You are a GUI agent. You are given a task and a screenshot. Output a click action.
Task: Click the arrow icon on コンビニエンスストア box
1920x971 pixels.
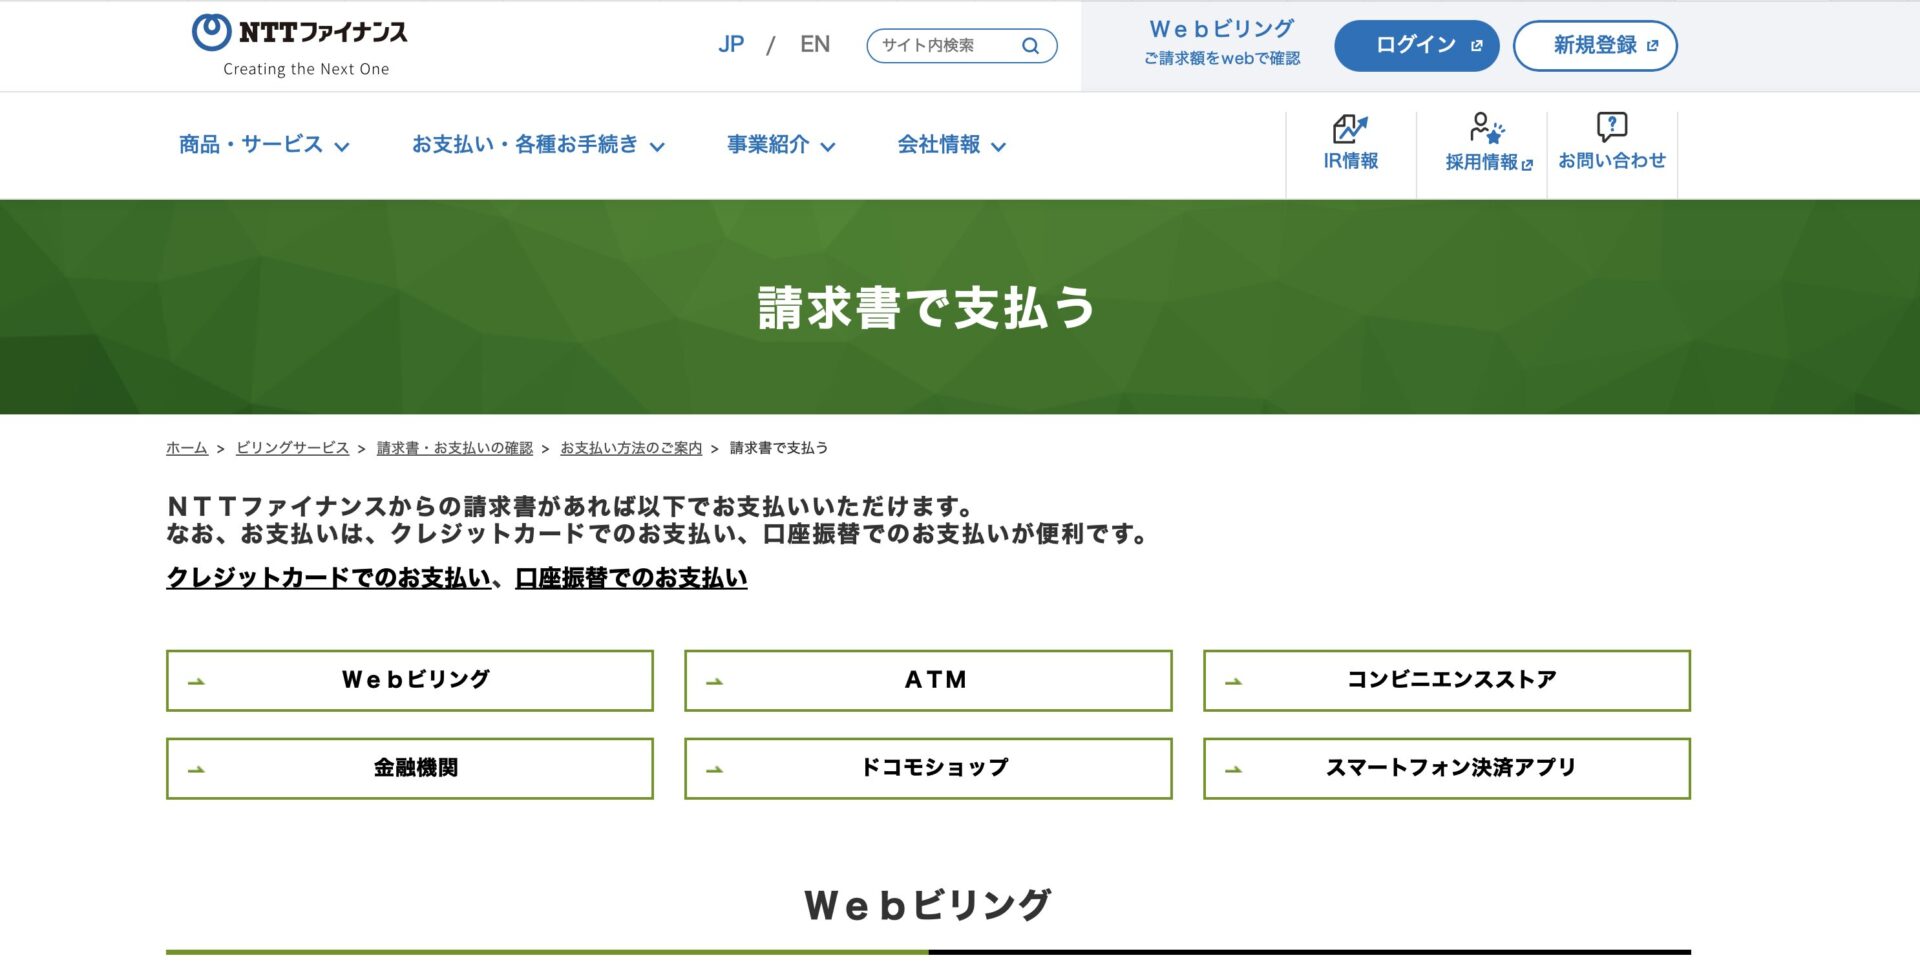[x=1233, y=682]
